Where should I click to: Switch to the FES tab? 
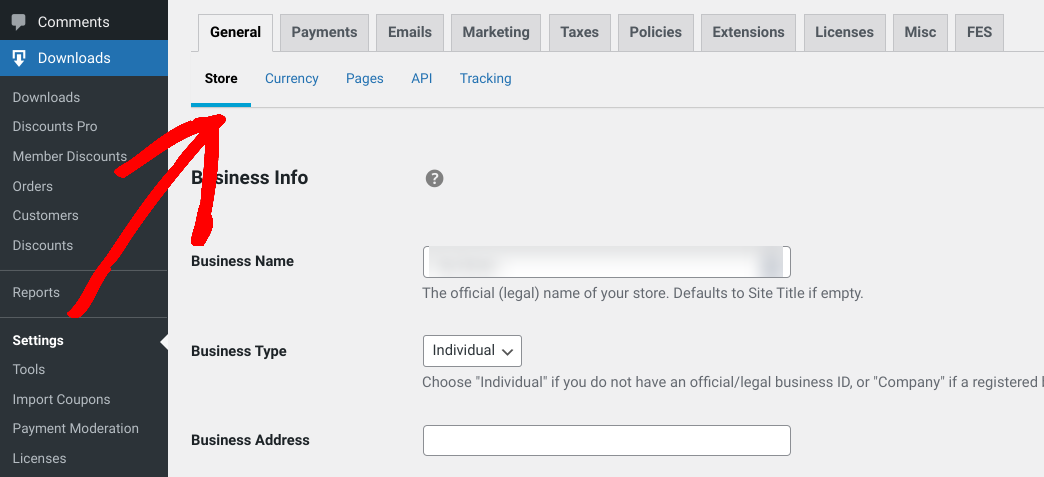pos(979,32)
